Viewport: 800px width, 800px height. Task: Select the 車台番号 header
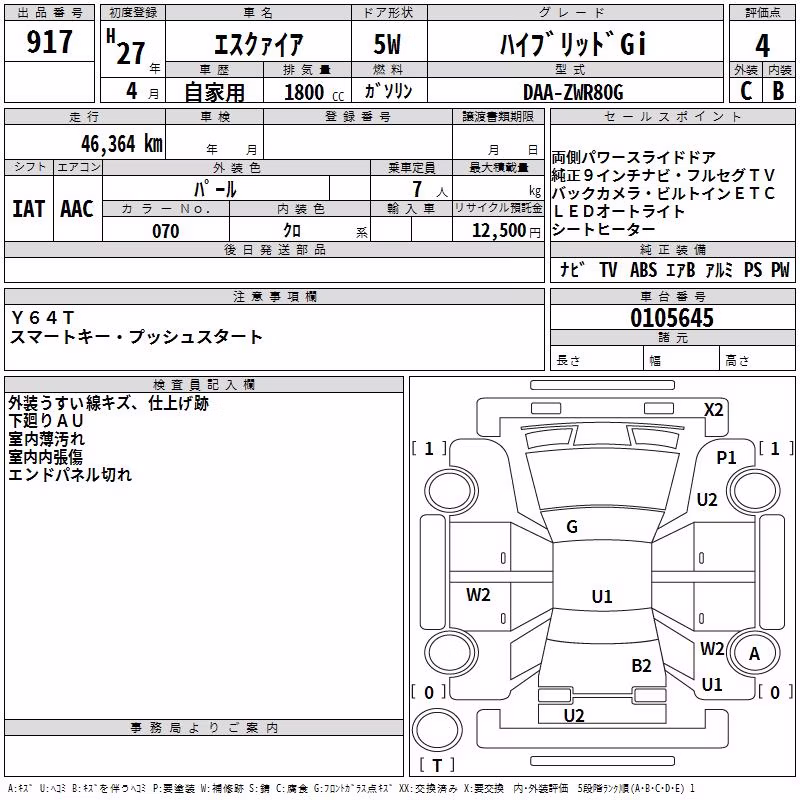672,296
